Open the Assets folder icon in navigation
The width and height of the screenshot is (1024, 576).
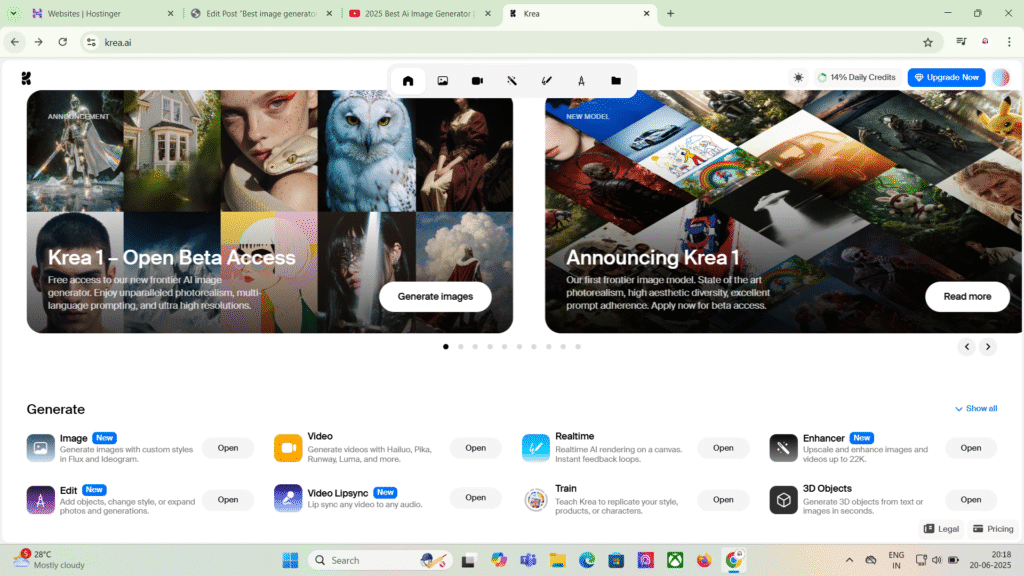[616, 81]
